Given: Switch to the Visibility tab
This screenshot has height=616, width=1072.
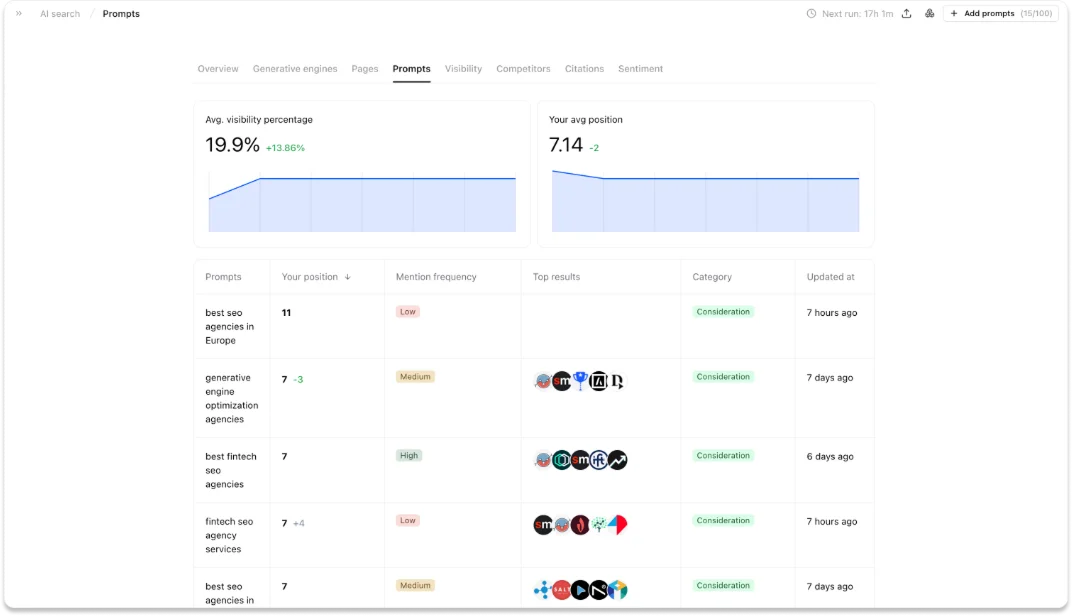Looking at the screenshot, I should (x=463, y=68).
